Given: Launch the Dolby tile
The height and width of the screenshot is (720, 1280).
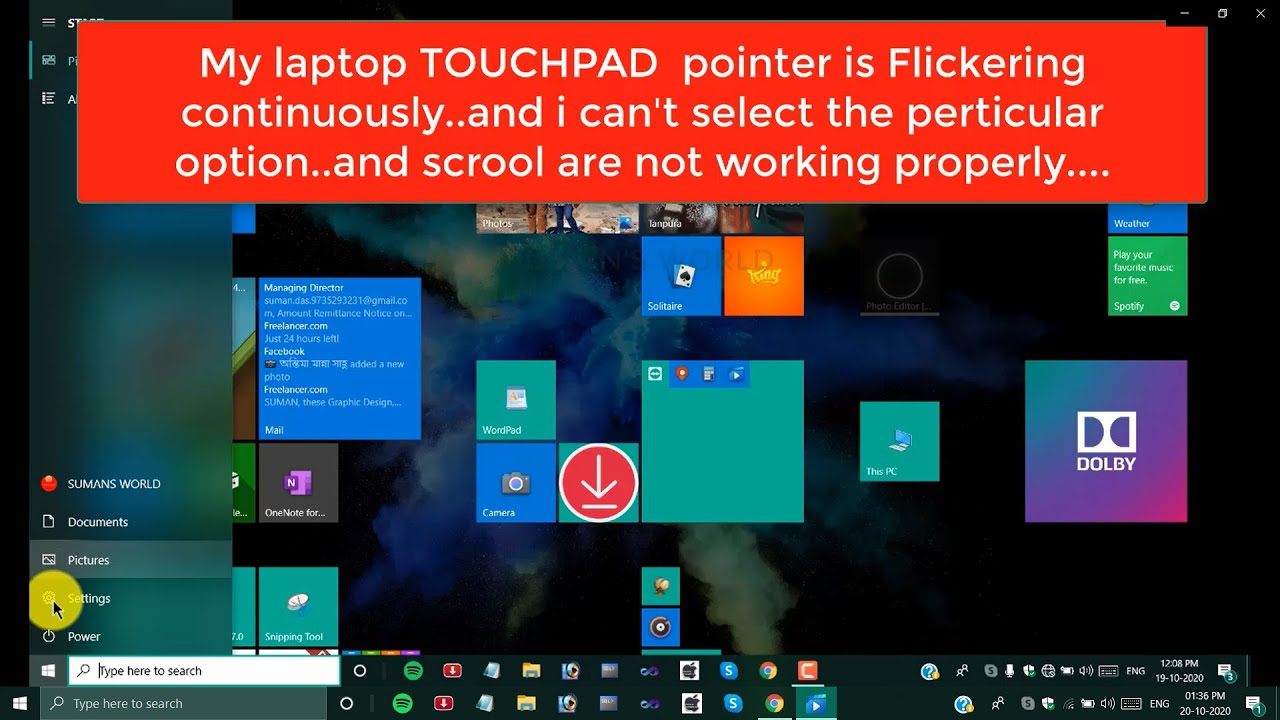Looking at the screenshot, I should 1106,441.
